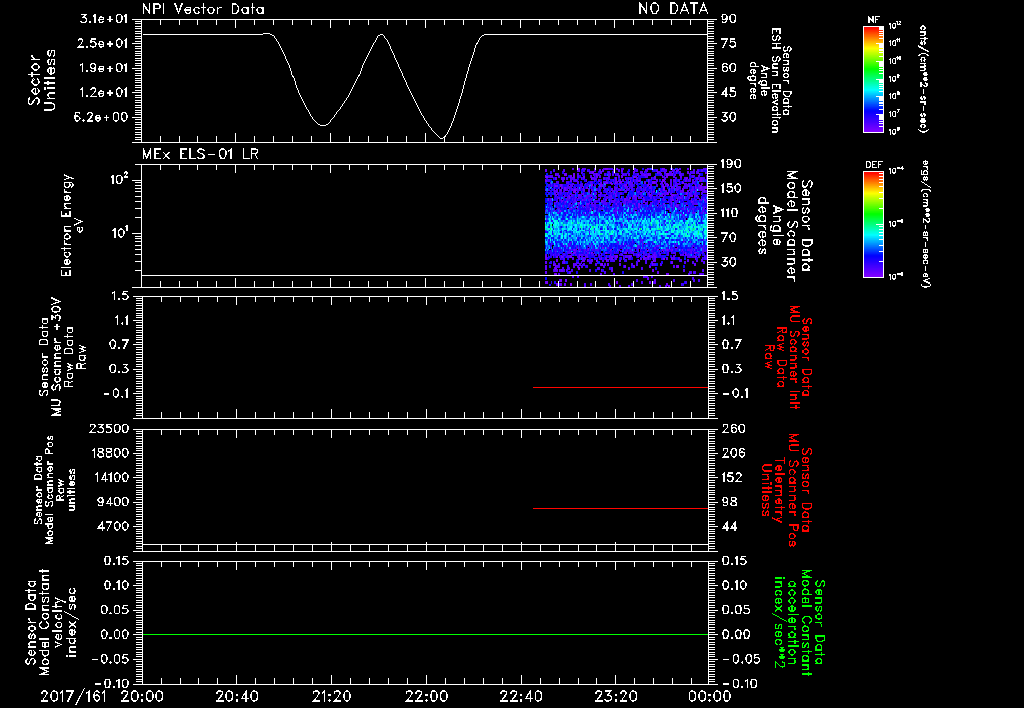Click the DEF color scale bar
Image resolution: width=1024 pixels, height=708 pixels.
873,223
